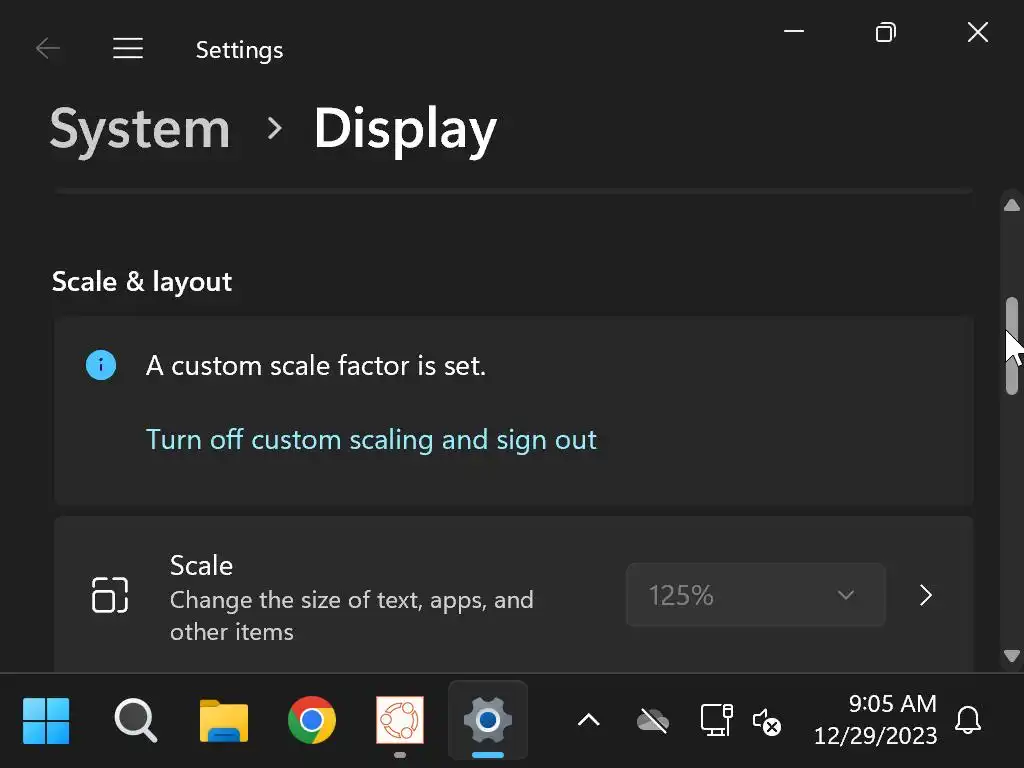Click Turn off custom scaling and sign out
Screen dimensions: 1024x768
[x=371, y=440]
